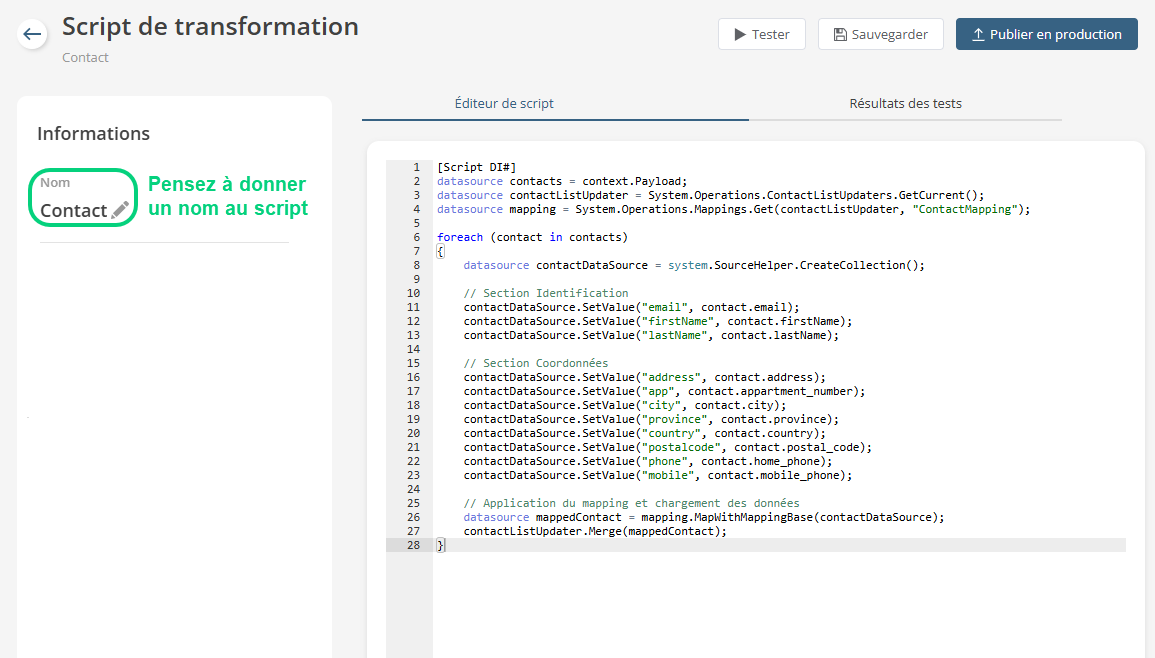
Task: Click the '// Section Coordonnées' comment
Action: [x=536, y=363]
